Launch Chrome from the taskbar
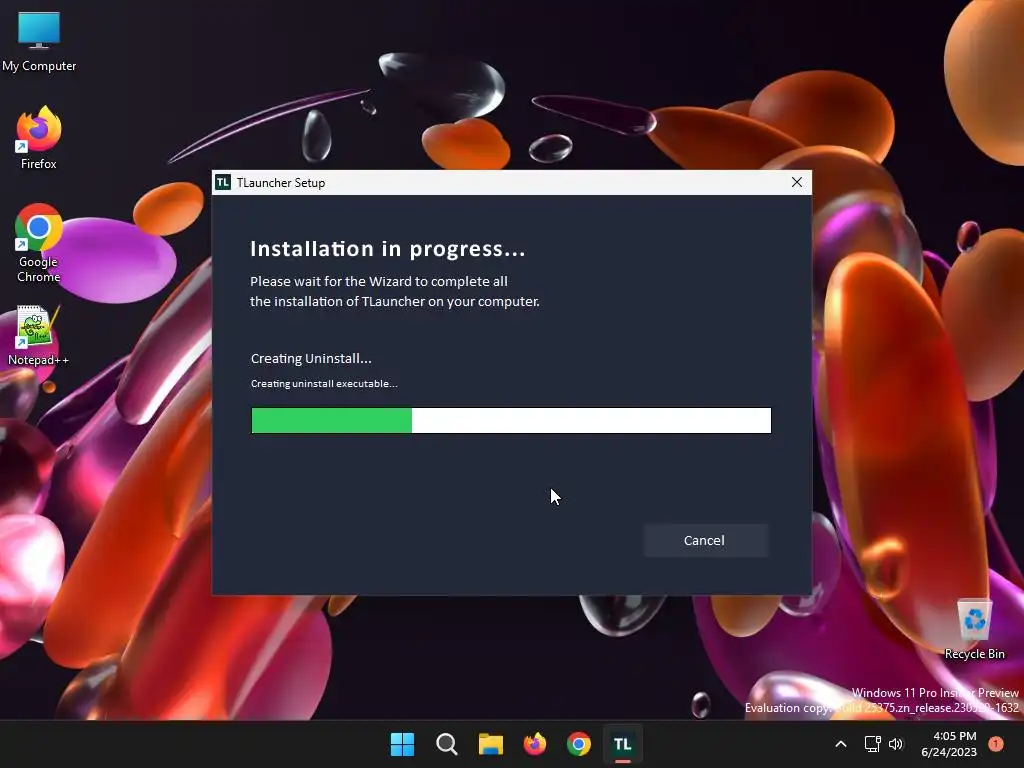The image size is (1024, 768). 579,744
